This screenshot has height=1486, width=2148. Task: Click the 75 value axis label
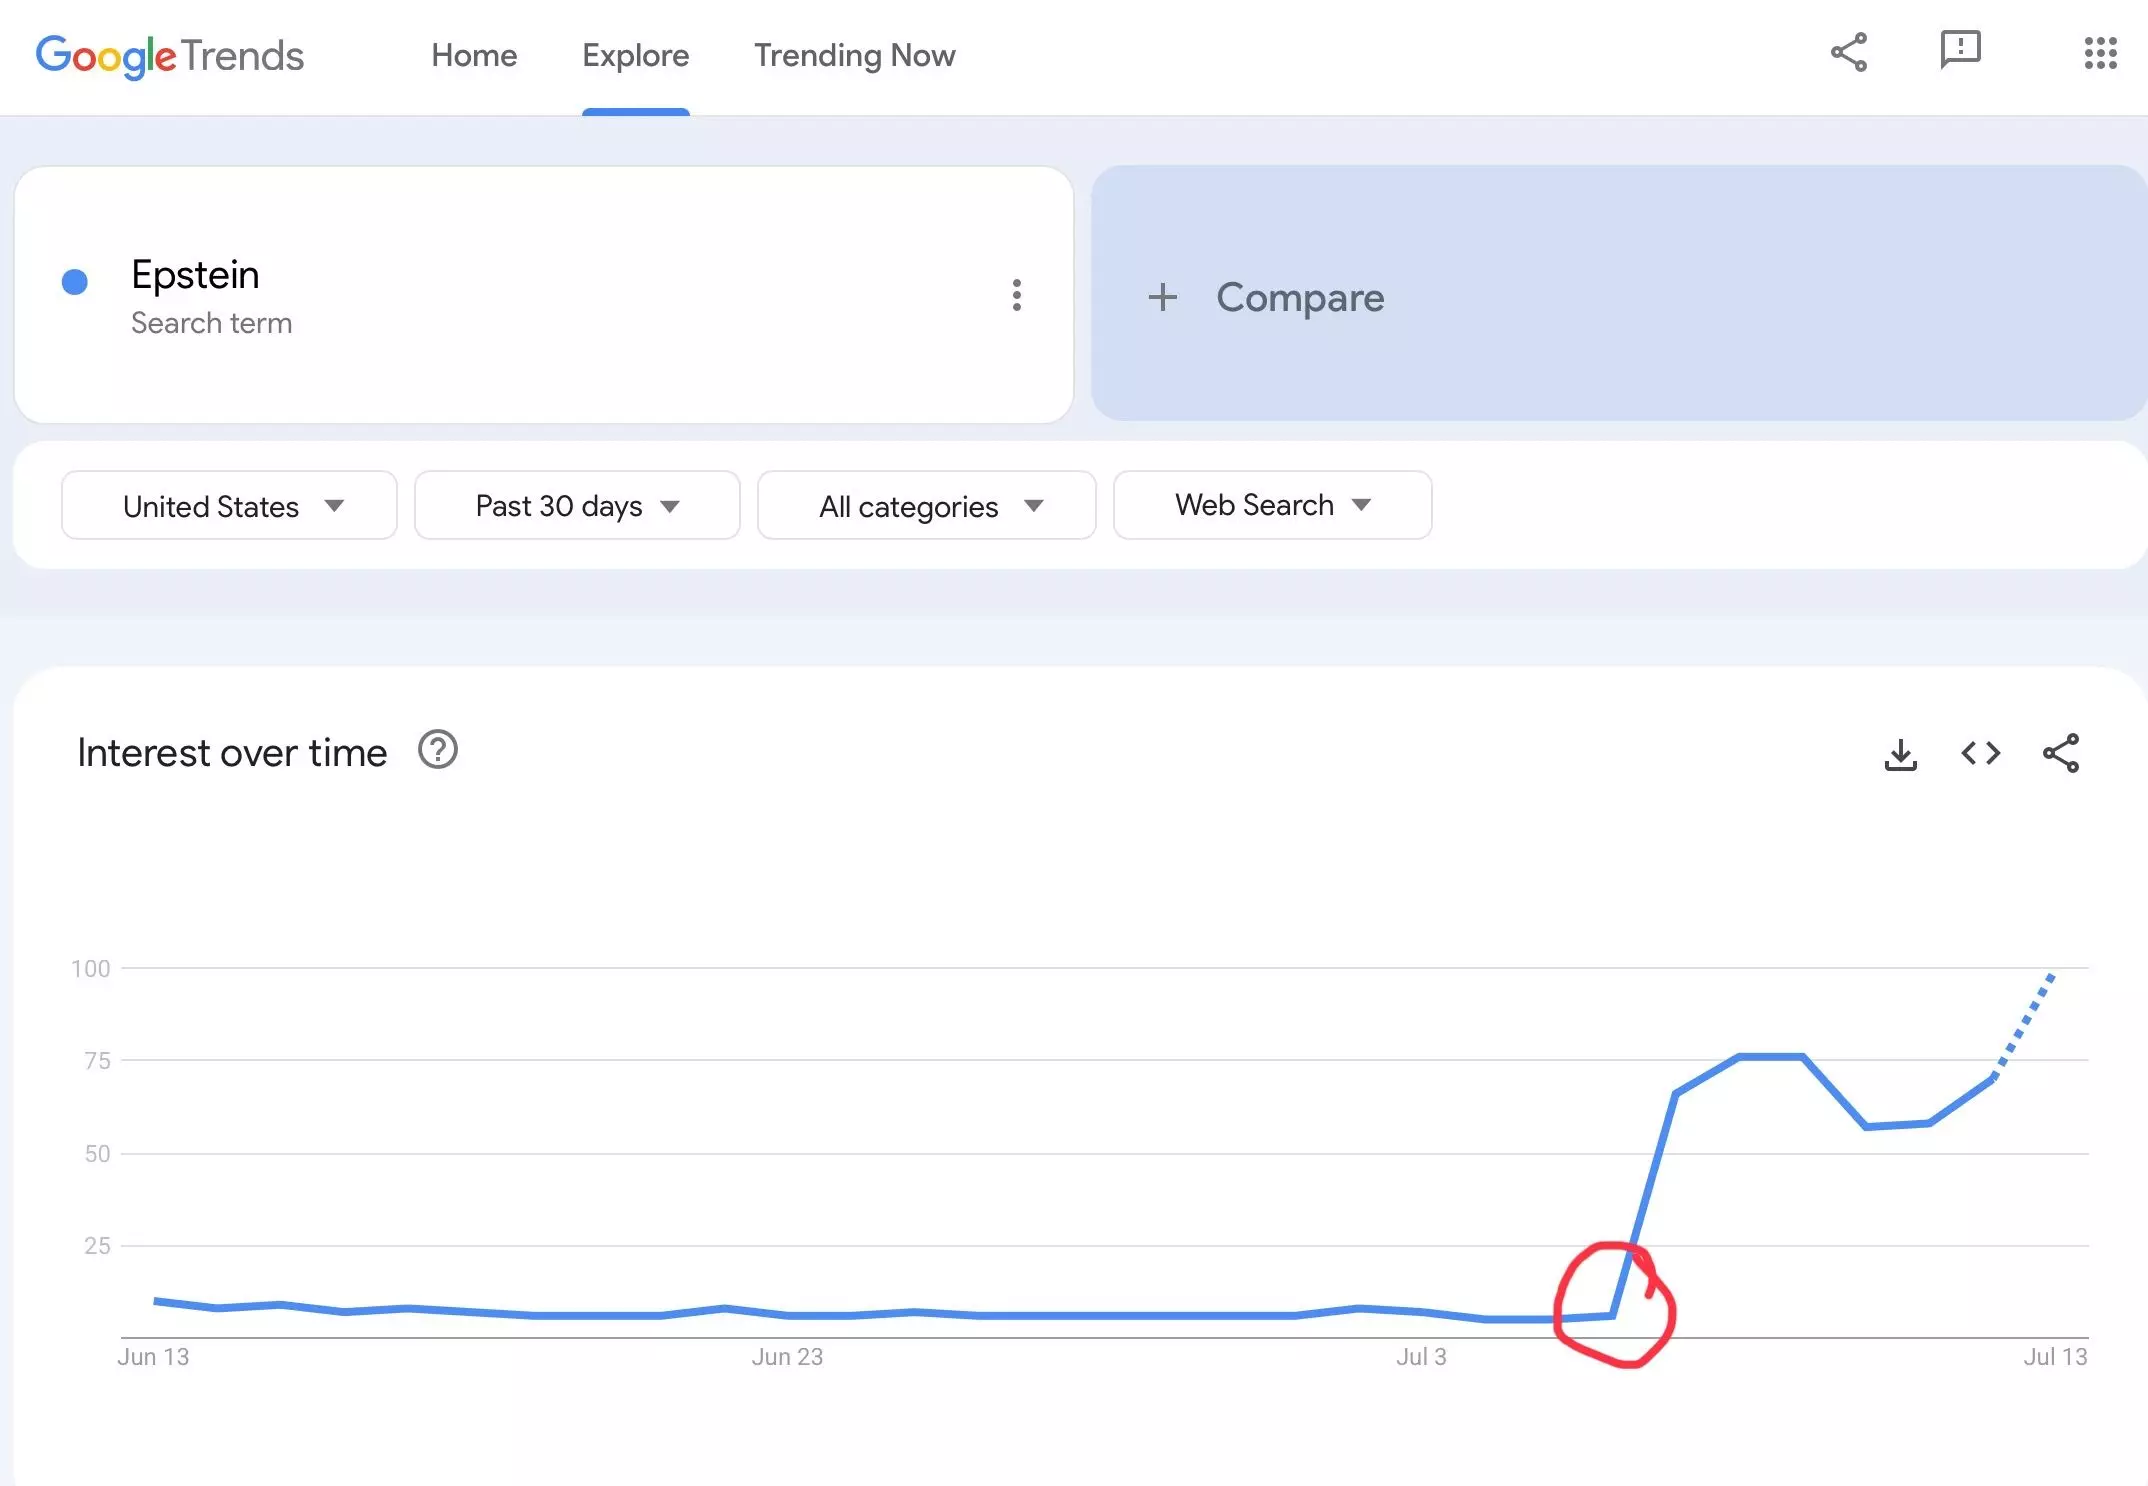click(97, 1060)
